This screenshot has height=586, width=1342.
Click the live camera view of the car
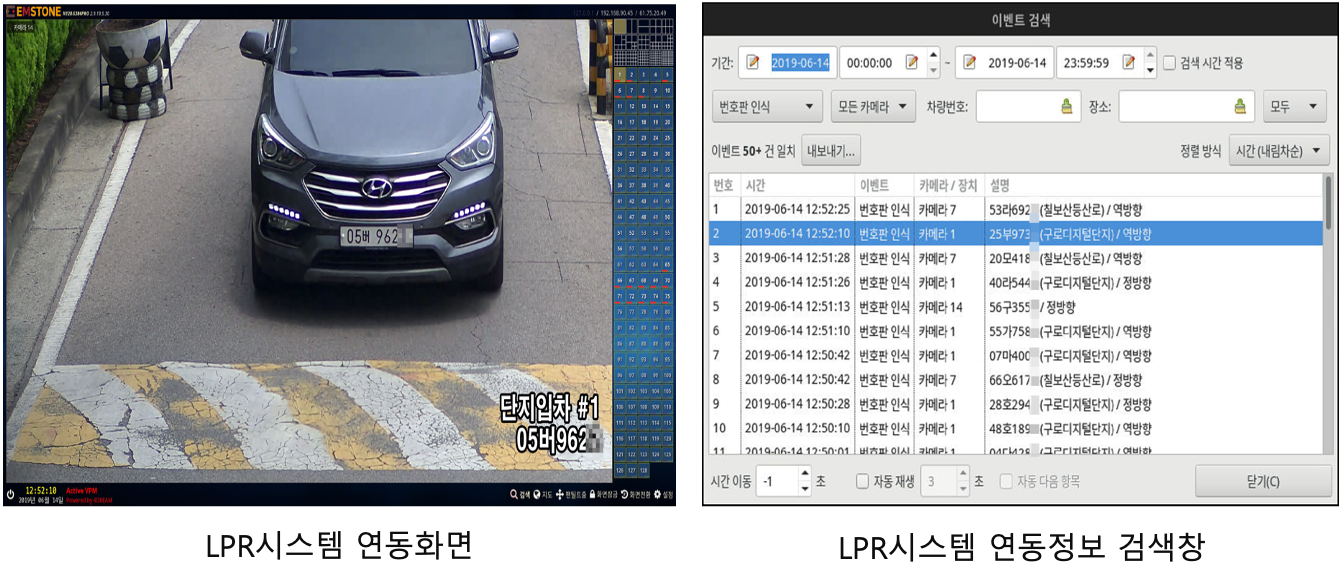point(308,250)
